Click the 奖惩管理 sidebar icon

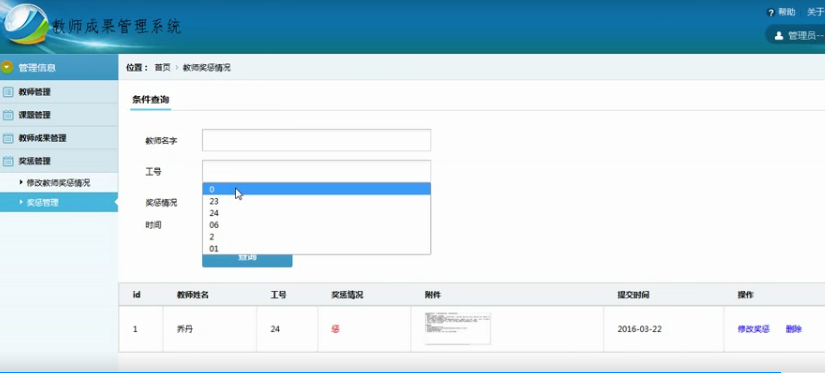pyautogui.click(x=8, y=161)
